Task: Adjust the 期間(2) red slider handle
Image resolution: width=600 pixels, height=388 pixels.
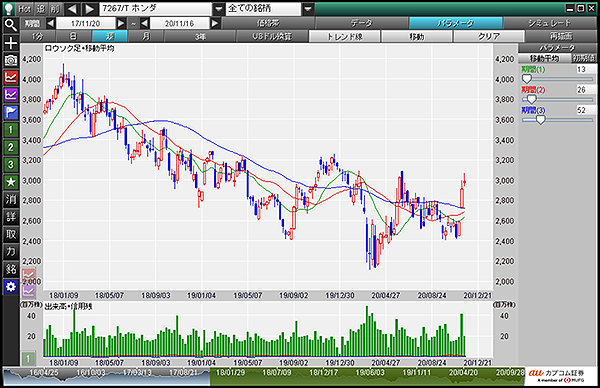Action: [532, 99]
